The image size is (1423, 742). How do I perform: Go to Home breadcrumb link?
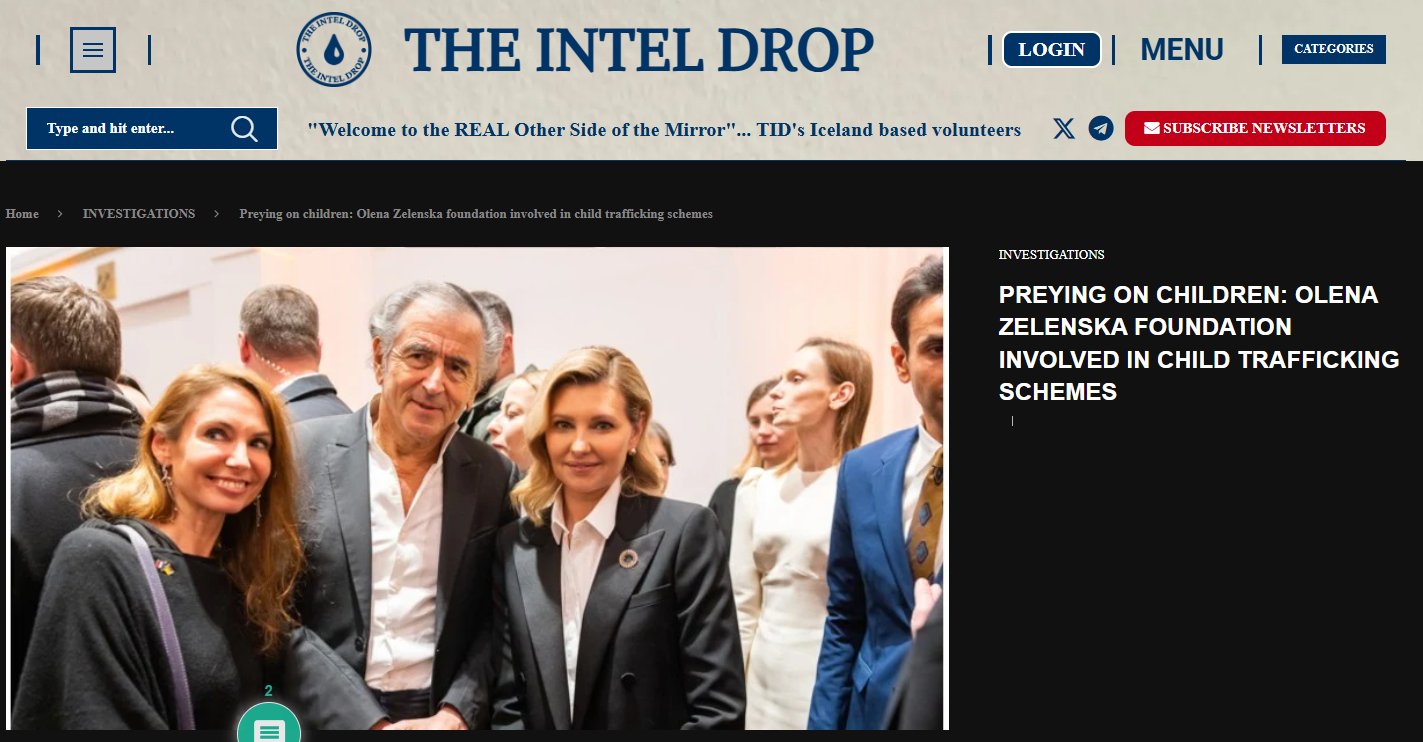22,214
